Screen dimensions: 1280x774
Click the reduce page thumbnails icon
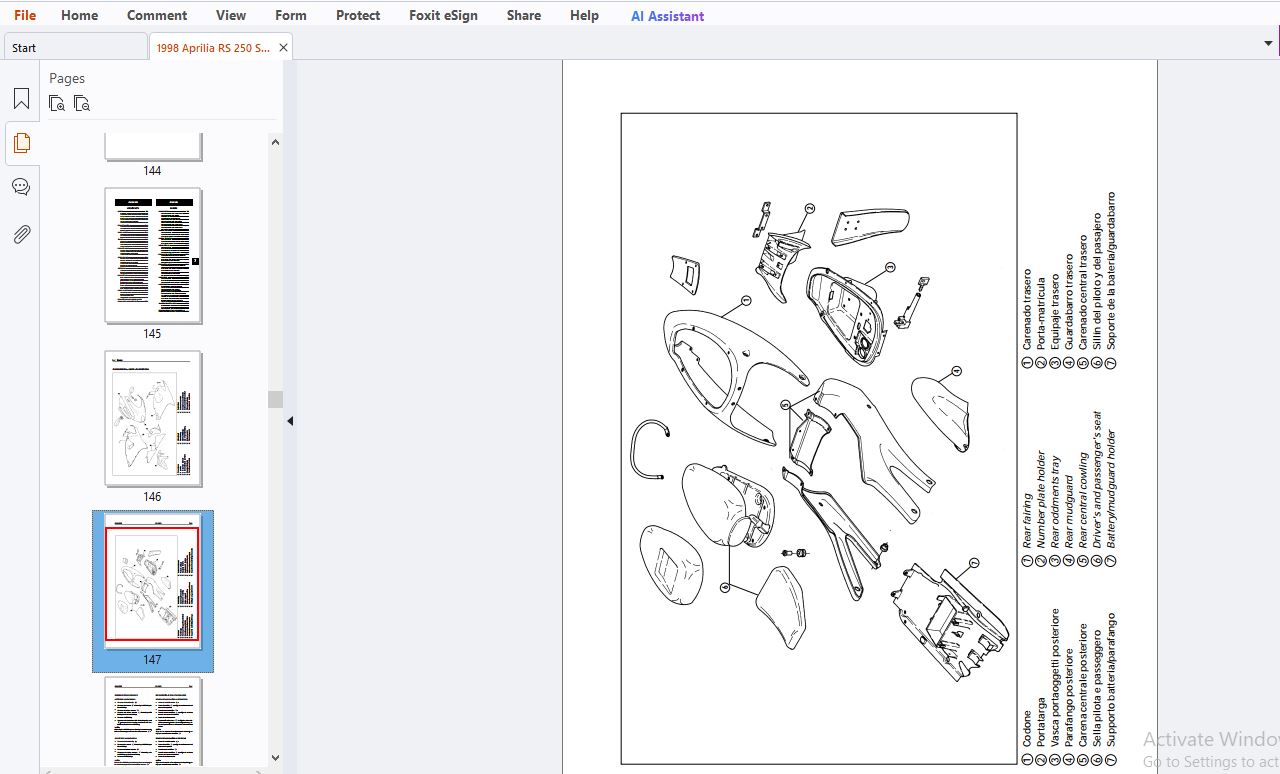(82, 103)
